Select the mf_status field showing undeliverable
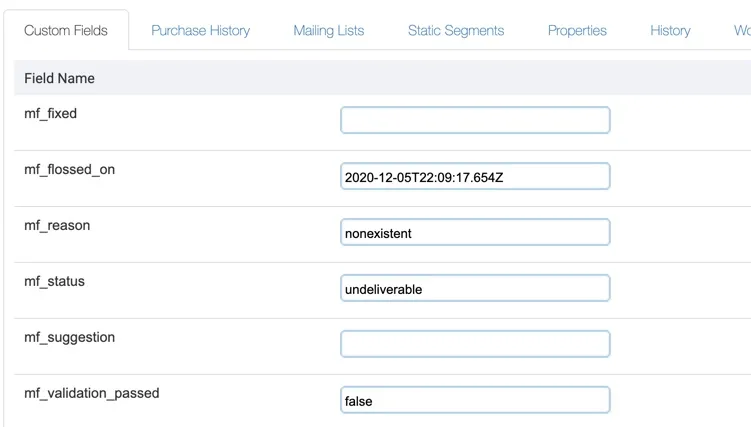Screen dimensions: 751x427 tap(475, 288)
